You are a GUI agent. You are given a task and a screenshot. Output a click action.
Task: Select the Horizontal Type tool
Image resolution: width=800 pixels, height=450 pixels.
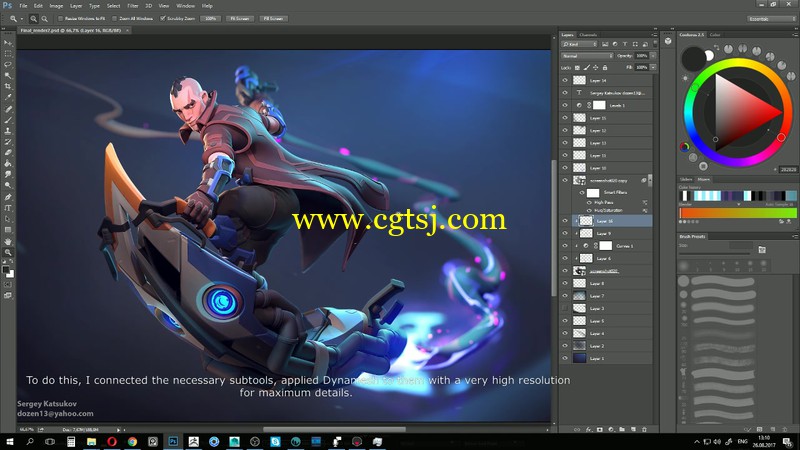pos(8,208)
